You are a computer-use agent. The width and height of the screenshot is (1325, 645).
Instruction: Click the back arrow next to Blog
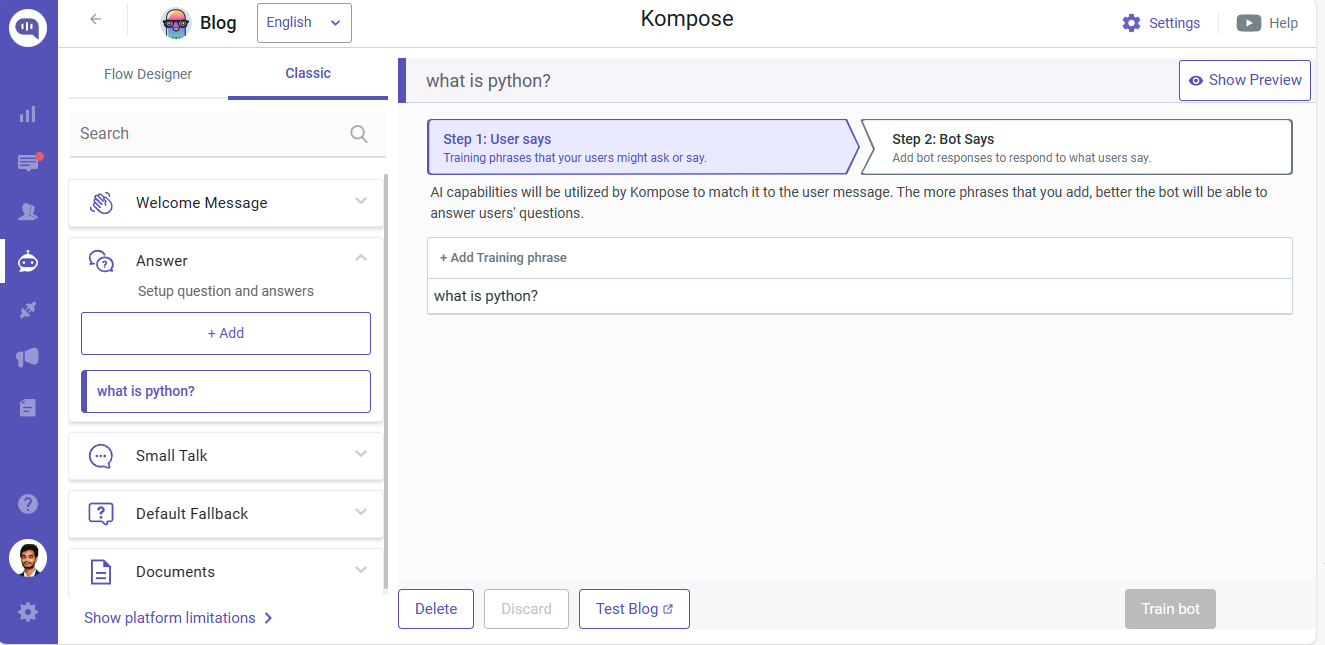click(96, 19)
